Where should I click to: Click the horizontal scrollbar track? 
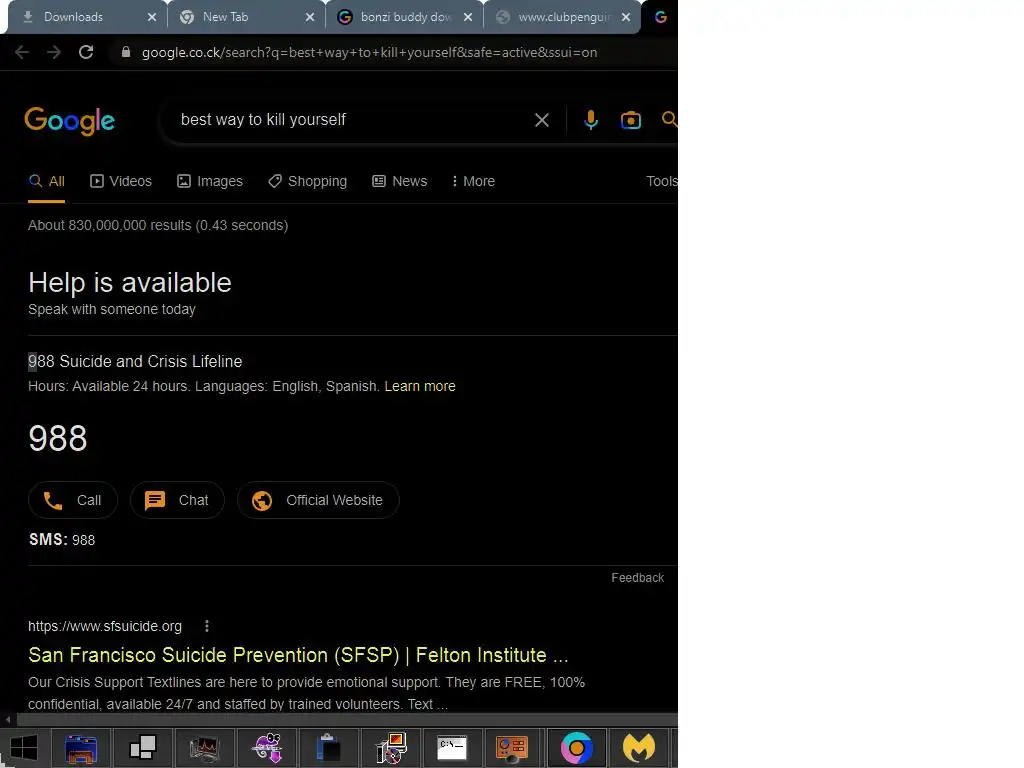347,720
